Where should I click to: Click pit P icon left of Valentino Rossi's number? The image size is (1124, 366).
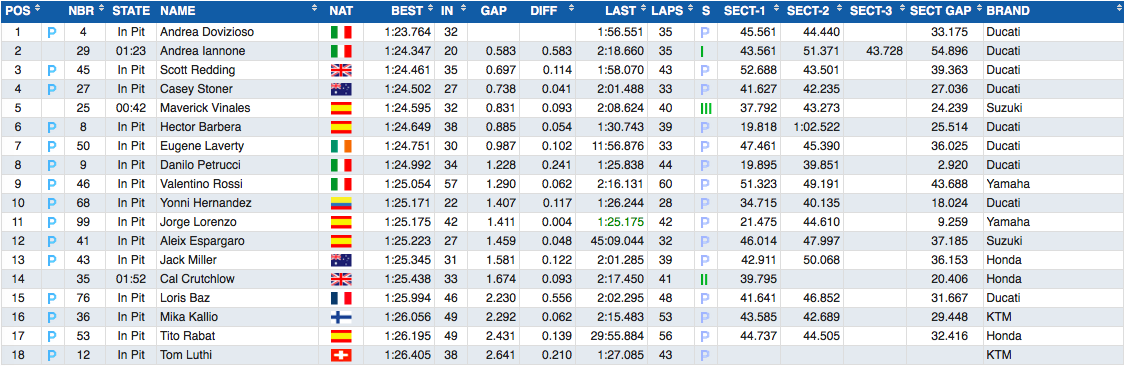tap(52, 184)
